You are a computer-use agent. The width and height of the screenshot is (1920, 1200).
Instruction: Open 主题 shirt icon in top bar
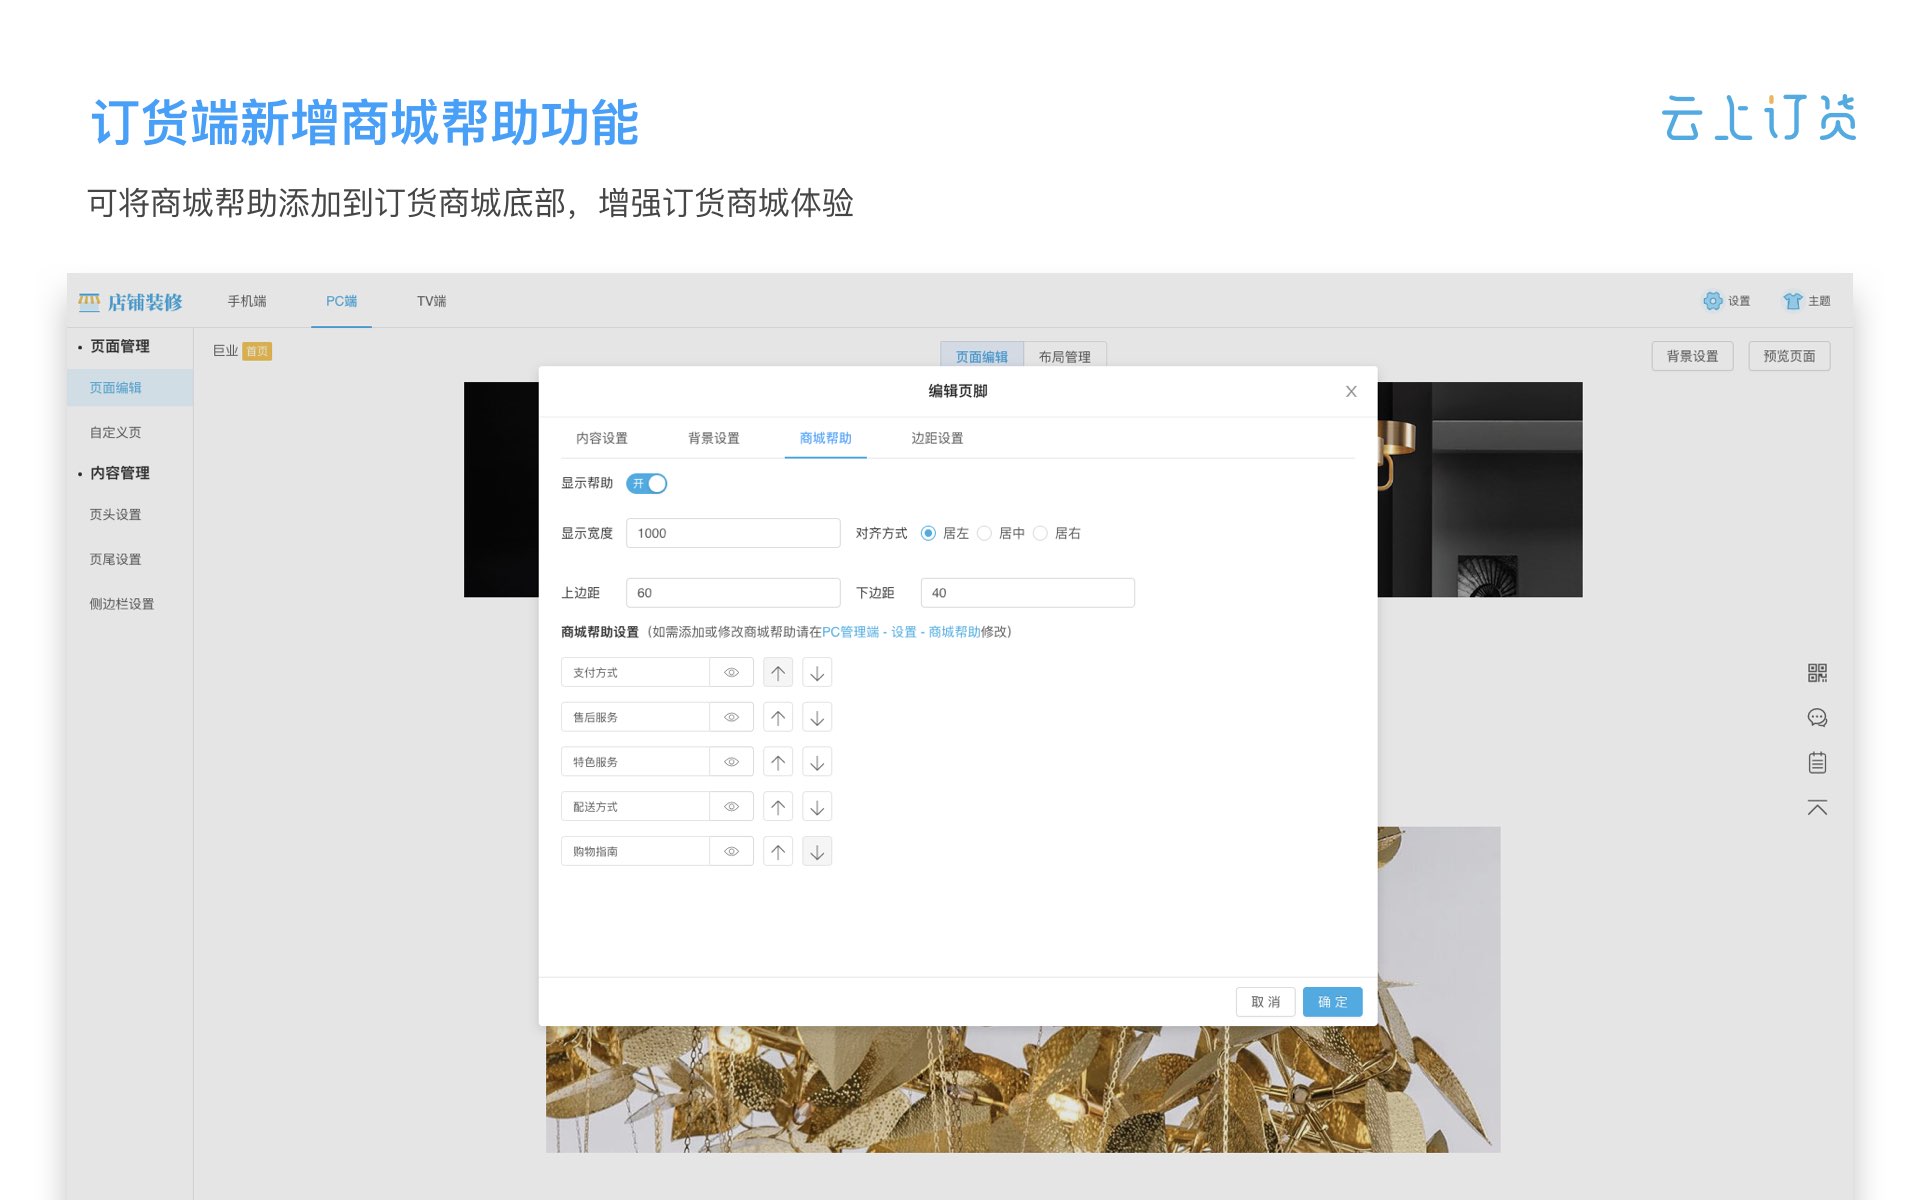coord(1793,301)
